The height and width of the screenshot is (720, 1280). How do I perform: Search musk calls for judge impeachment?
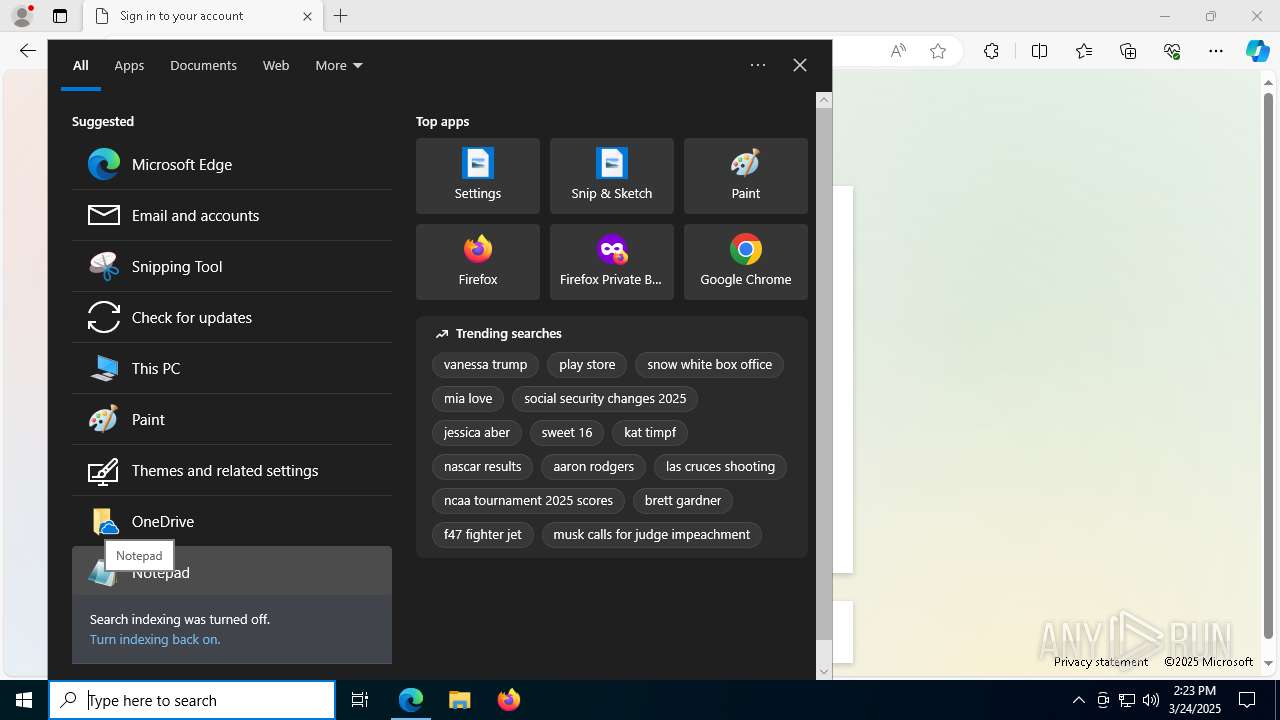pos(651,535)
